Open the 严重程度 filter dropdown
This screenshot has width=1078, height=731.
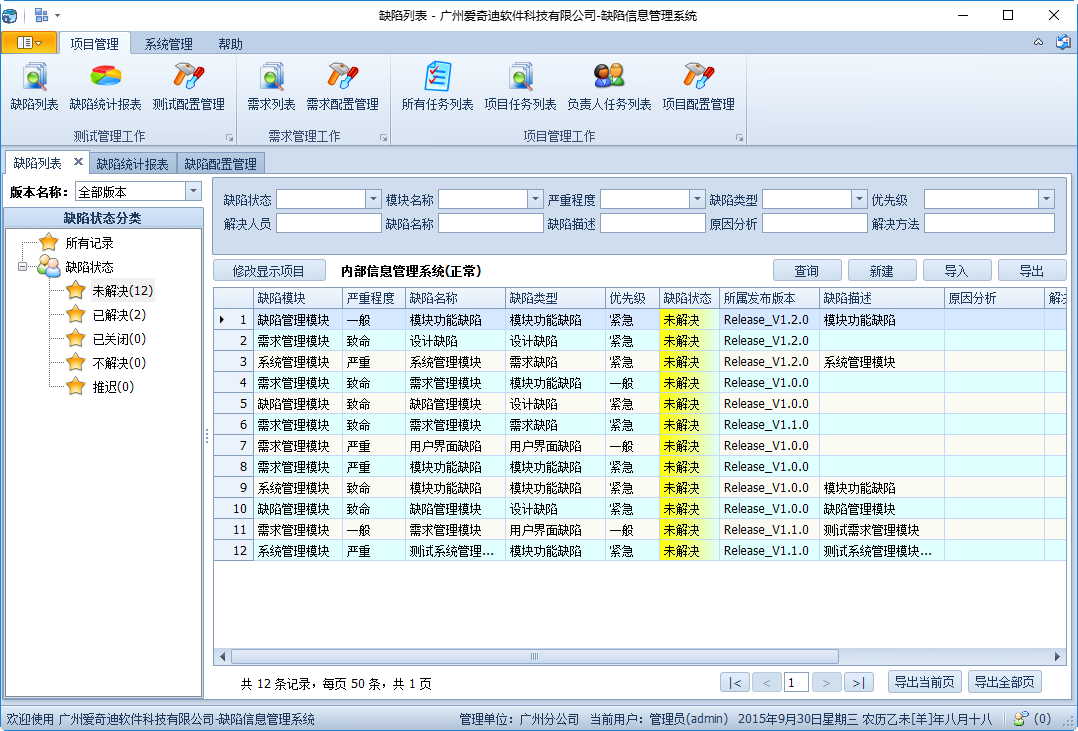coord(697,200)
